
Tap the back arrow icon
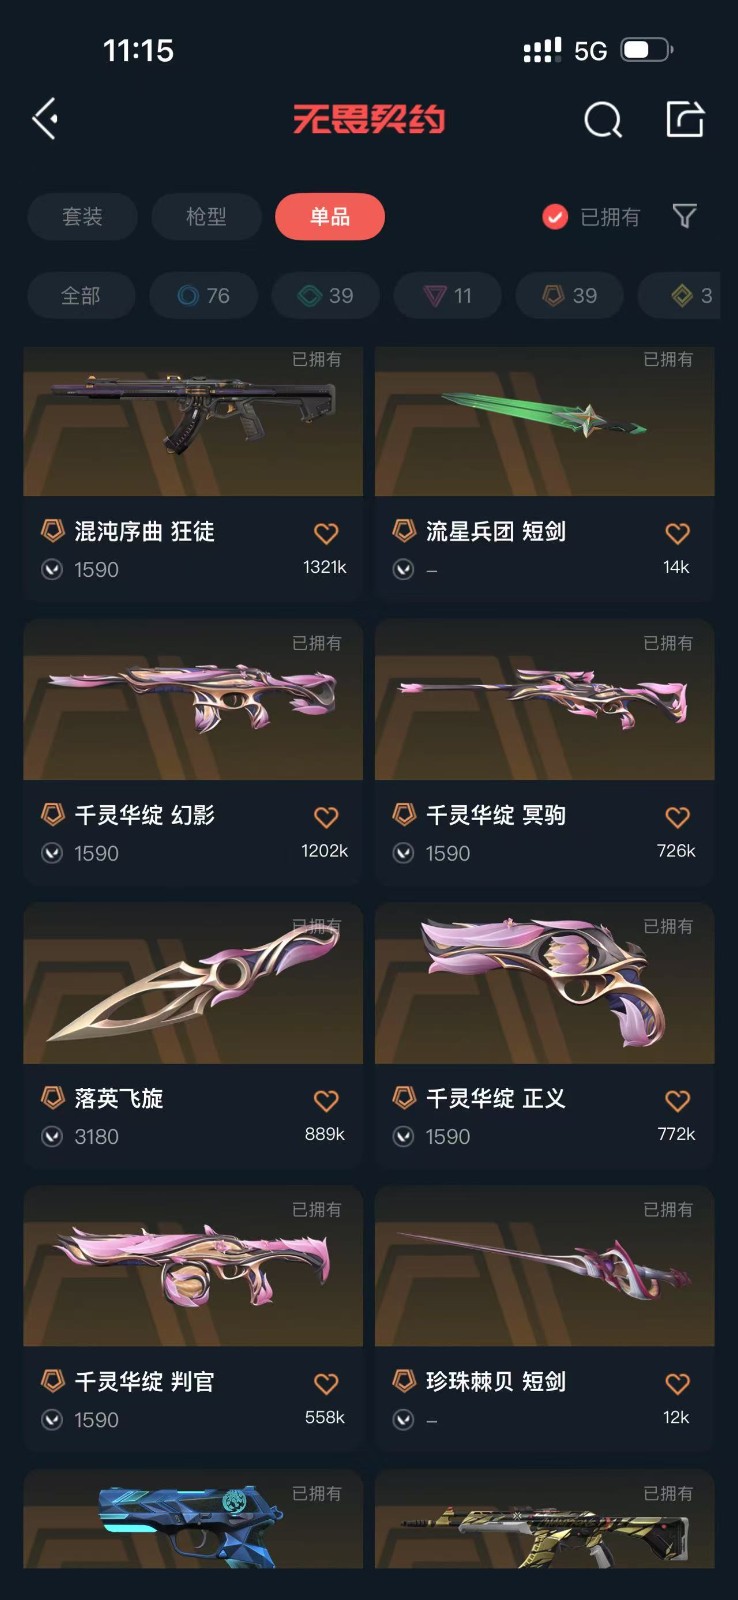coord(45,119)
